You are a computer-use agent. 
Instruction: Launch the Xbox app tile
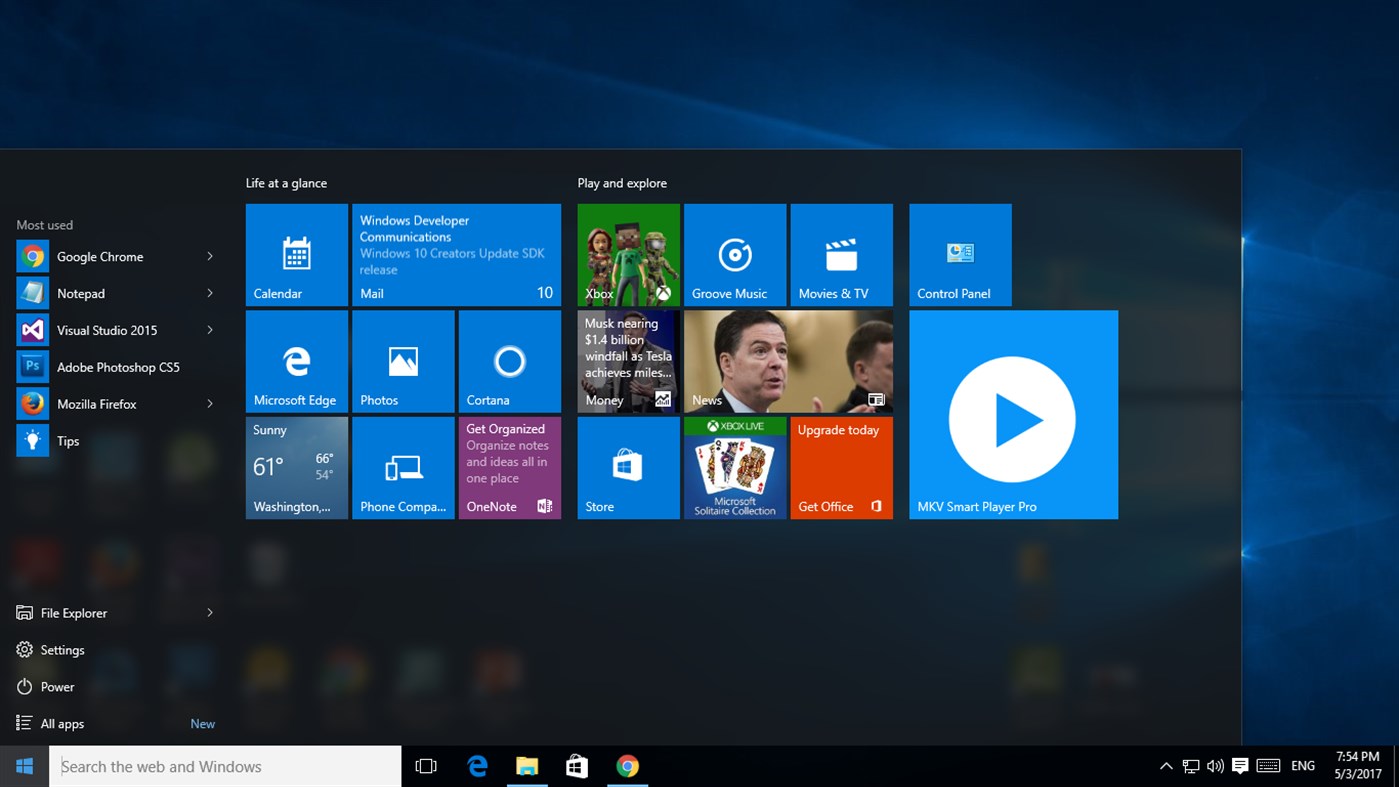point(627,254)
